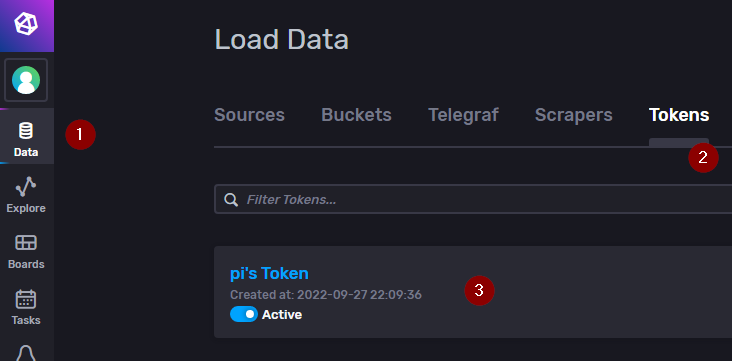The width and height of the screenshot is (732, 361).
Task: Click the InfluxDB logo in the sidebar
Action: (x=26, y=24)
